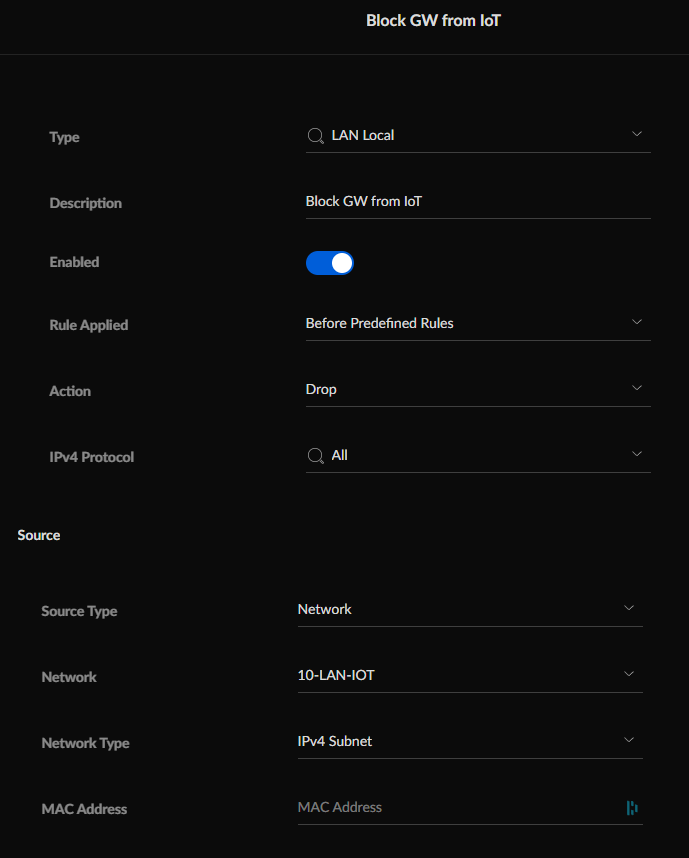Image resolution: width=689 pixels, height=858 pixels.
Task: Click the Before Predefined Rules value
Action: 379,323
